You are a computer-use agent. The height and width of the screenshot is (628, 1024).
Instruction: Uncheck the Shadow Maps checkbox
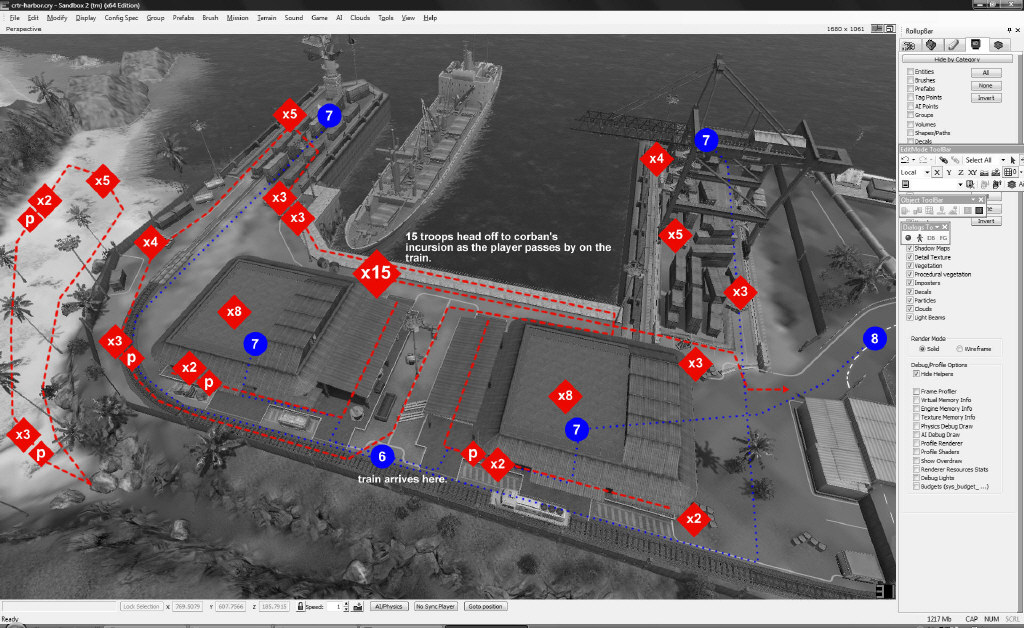[x=910, y=249]
